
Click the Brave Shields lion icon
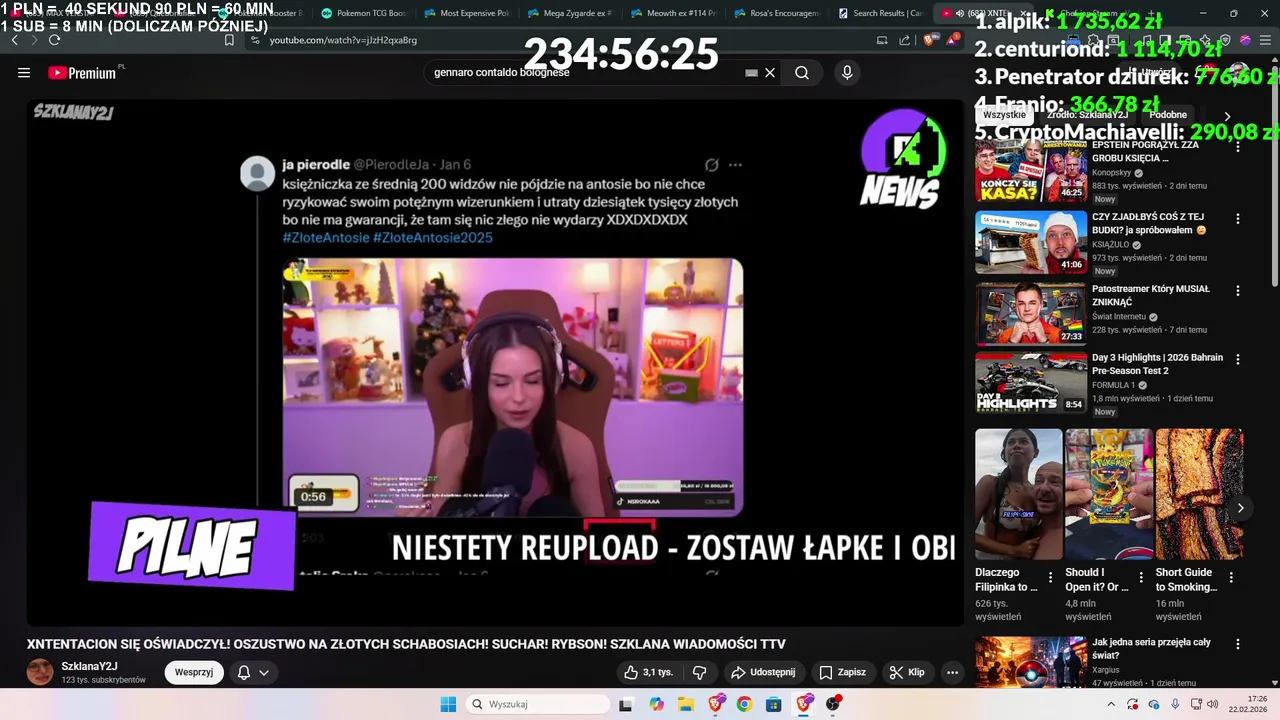pyautogui.click(x=928, y=40)
